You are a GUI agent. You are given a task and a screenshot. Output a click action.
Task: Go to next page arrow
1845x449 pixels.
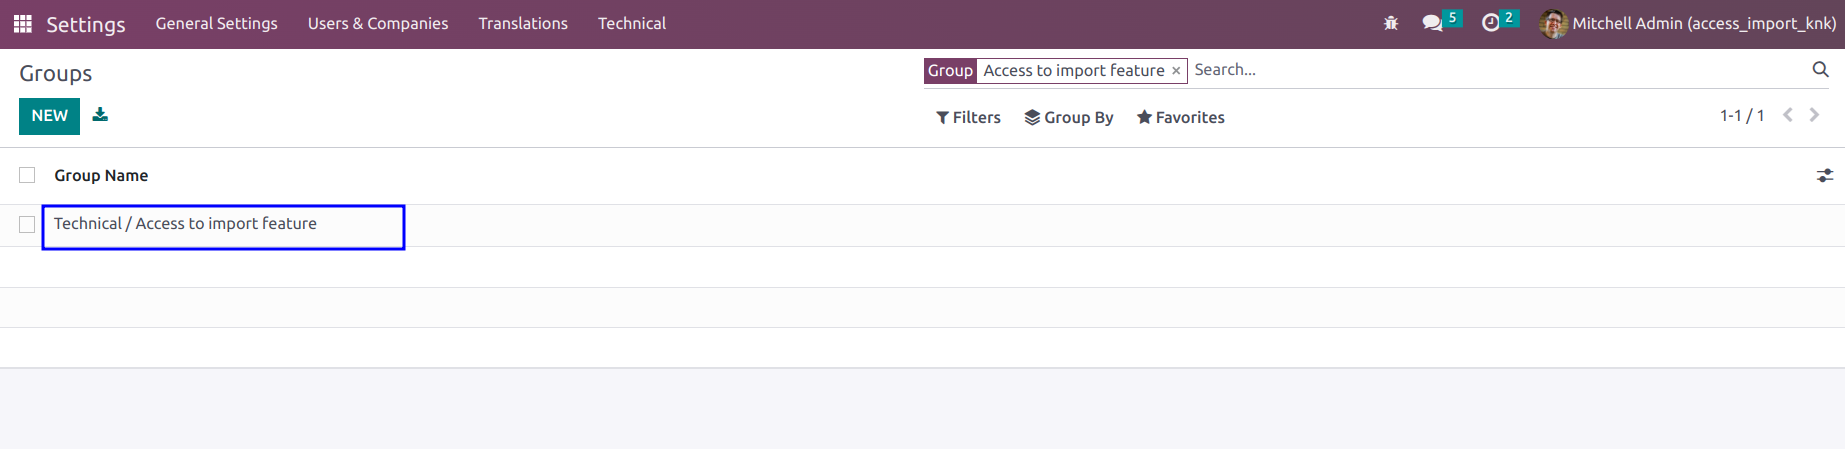[x=1814, y=115]
